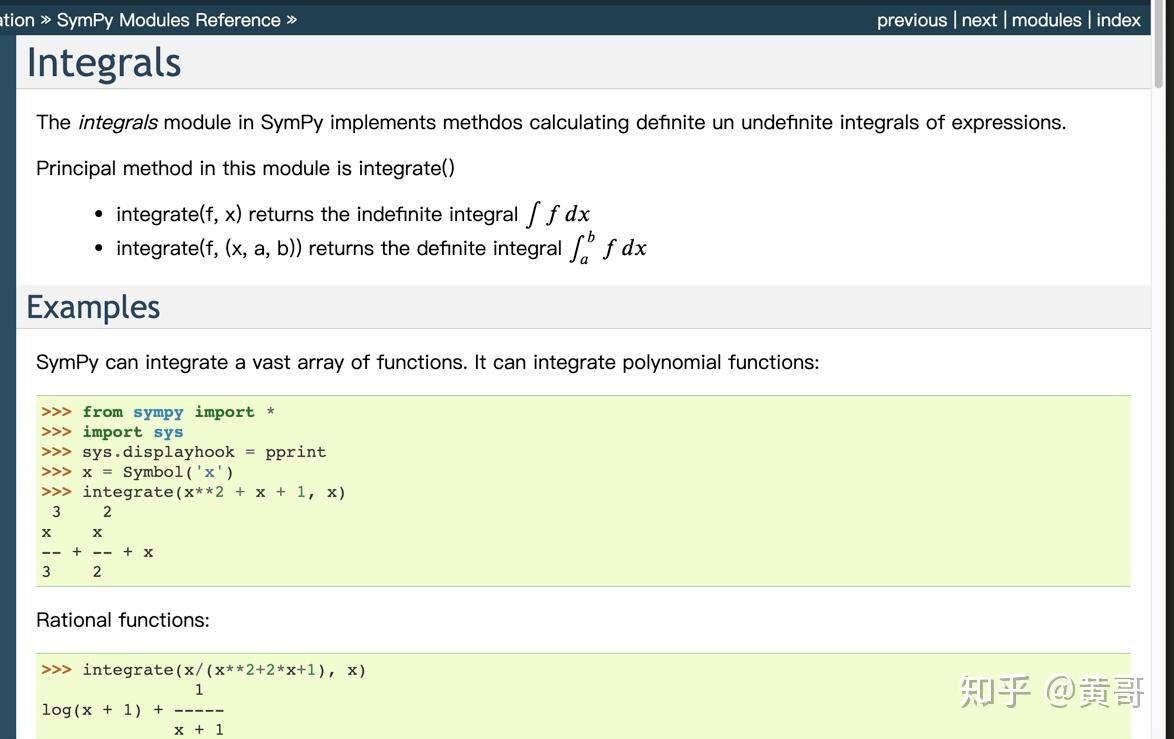
Task: Click the definite integral formula with a and b bounds
Action: point(607,248)
